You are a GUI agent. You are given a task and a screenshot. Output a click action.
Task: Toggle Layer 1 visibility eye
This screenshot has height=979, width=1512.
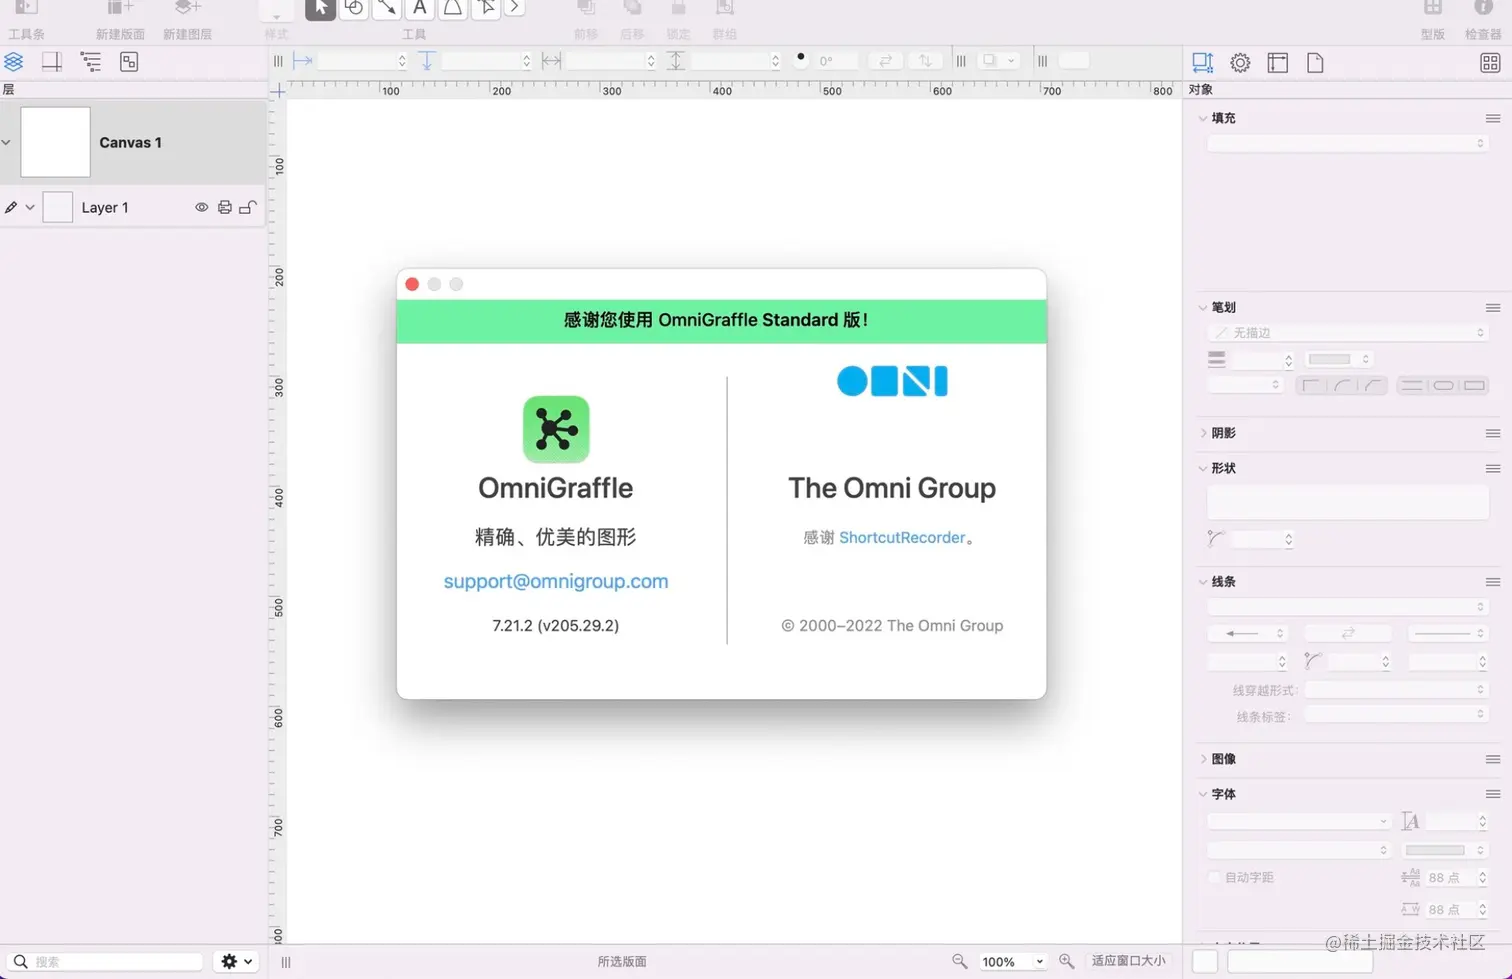point(201,207)
